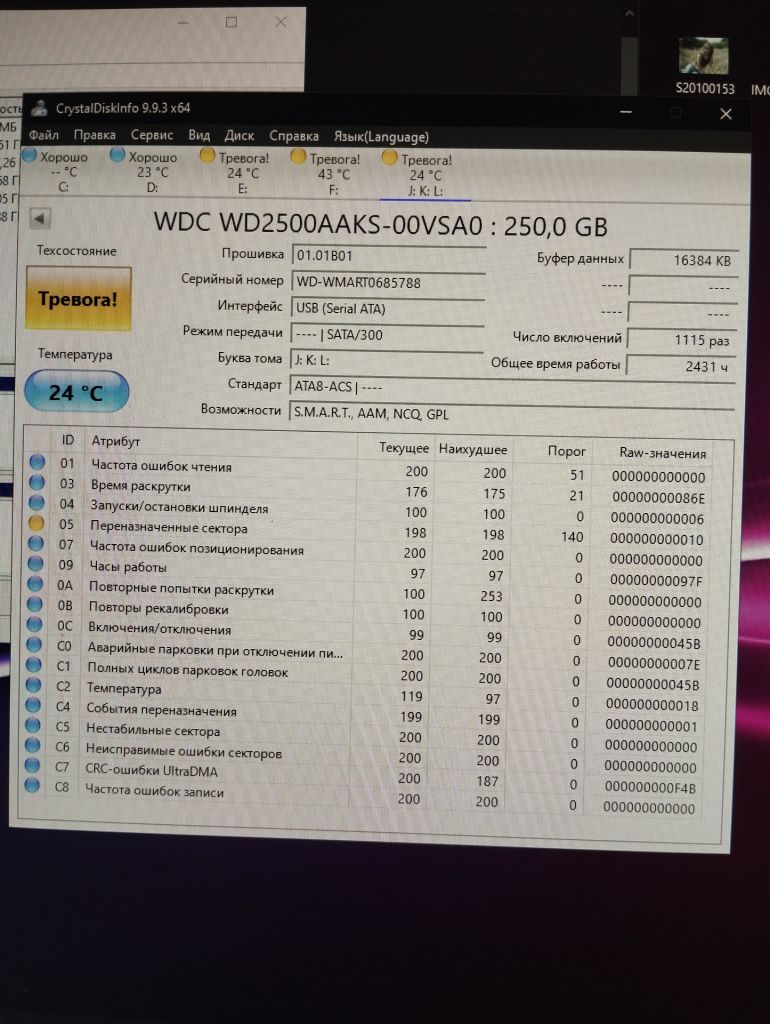Click the status icon for Время раскрутки

(x=37, y=483)
